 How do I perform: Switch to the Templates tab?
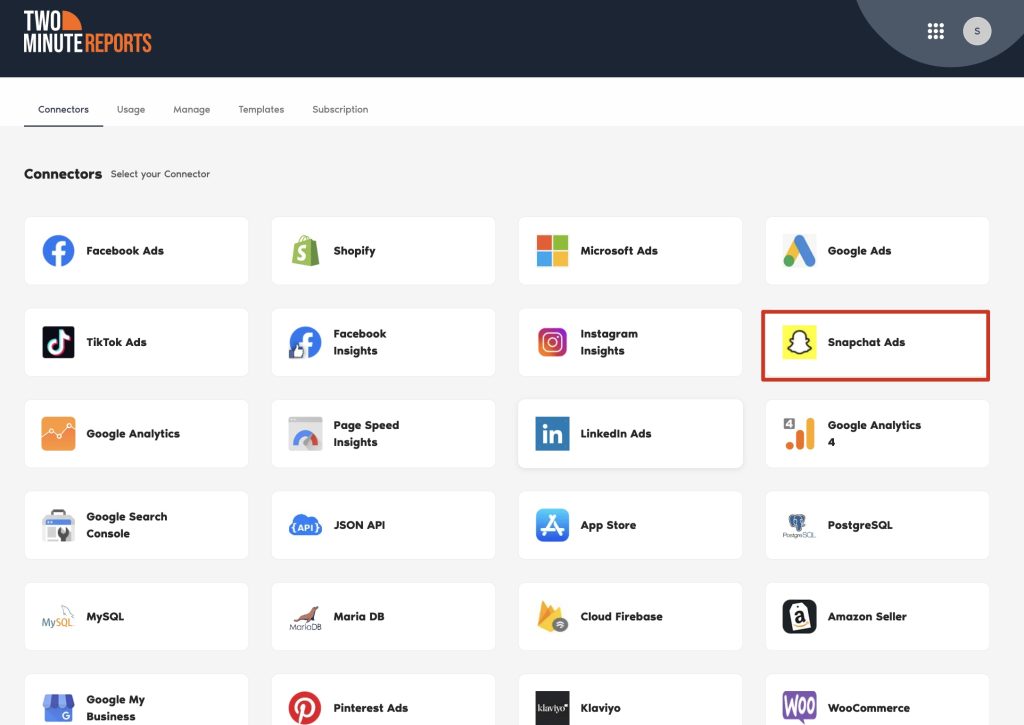point(261,110)
